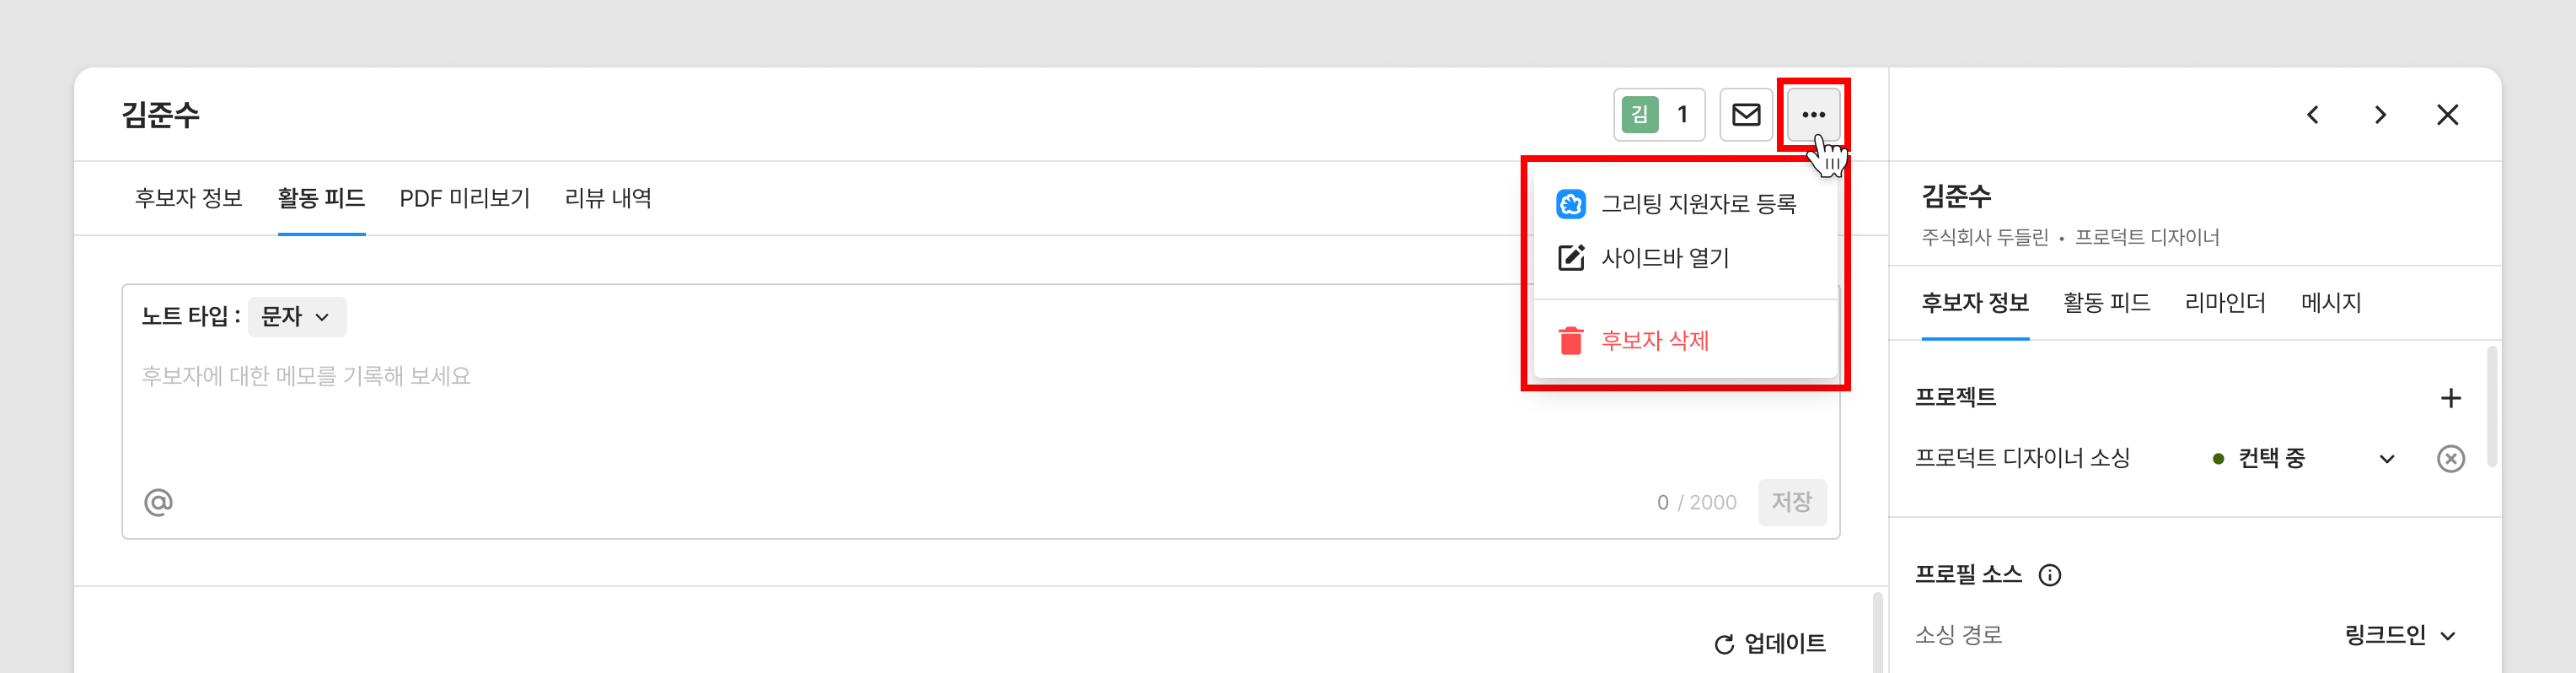Screen dimensions: 2576x673
Task: Choose 사이드바 열기 from the menu
Action: (x=1664, y=258)
